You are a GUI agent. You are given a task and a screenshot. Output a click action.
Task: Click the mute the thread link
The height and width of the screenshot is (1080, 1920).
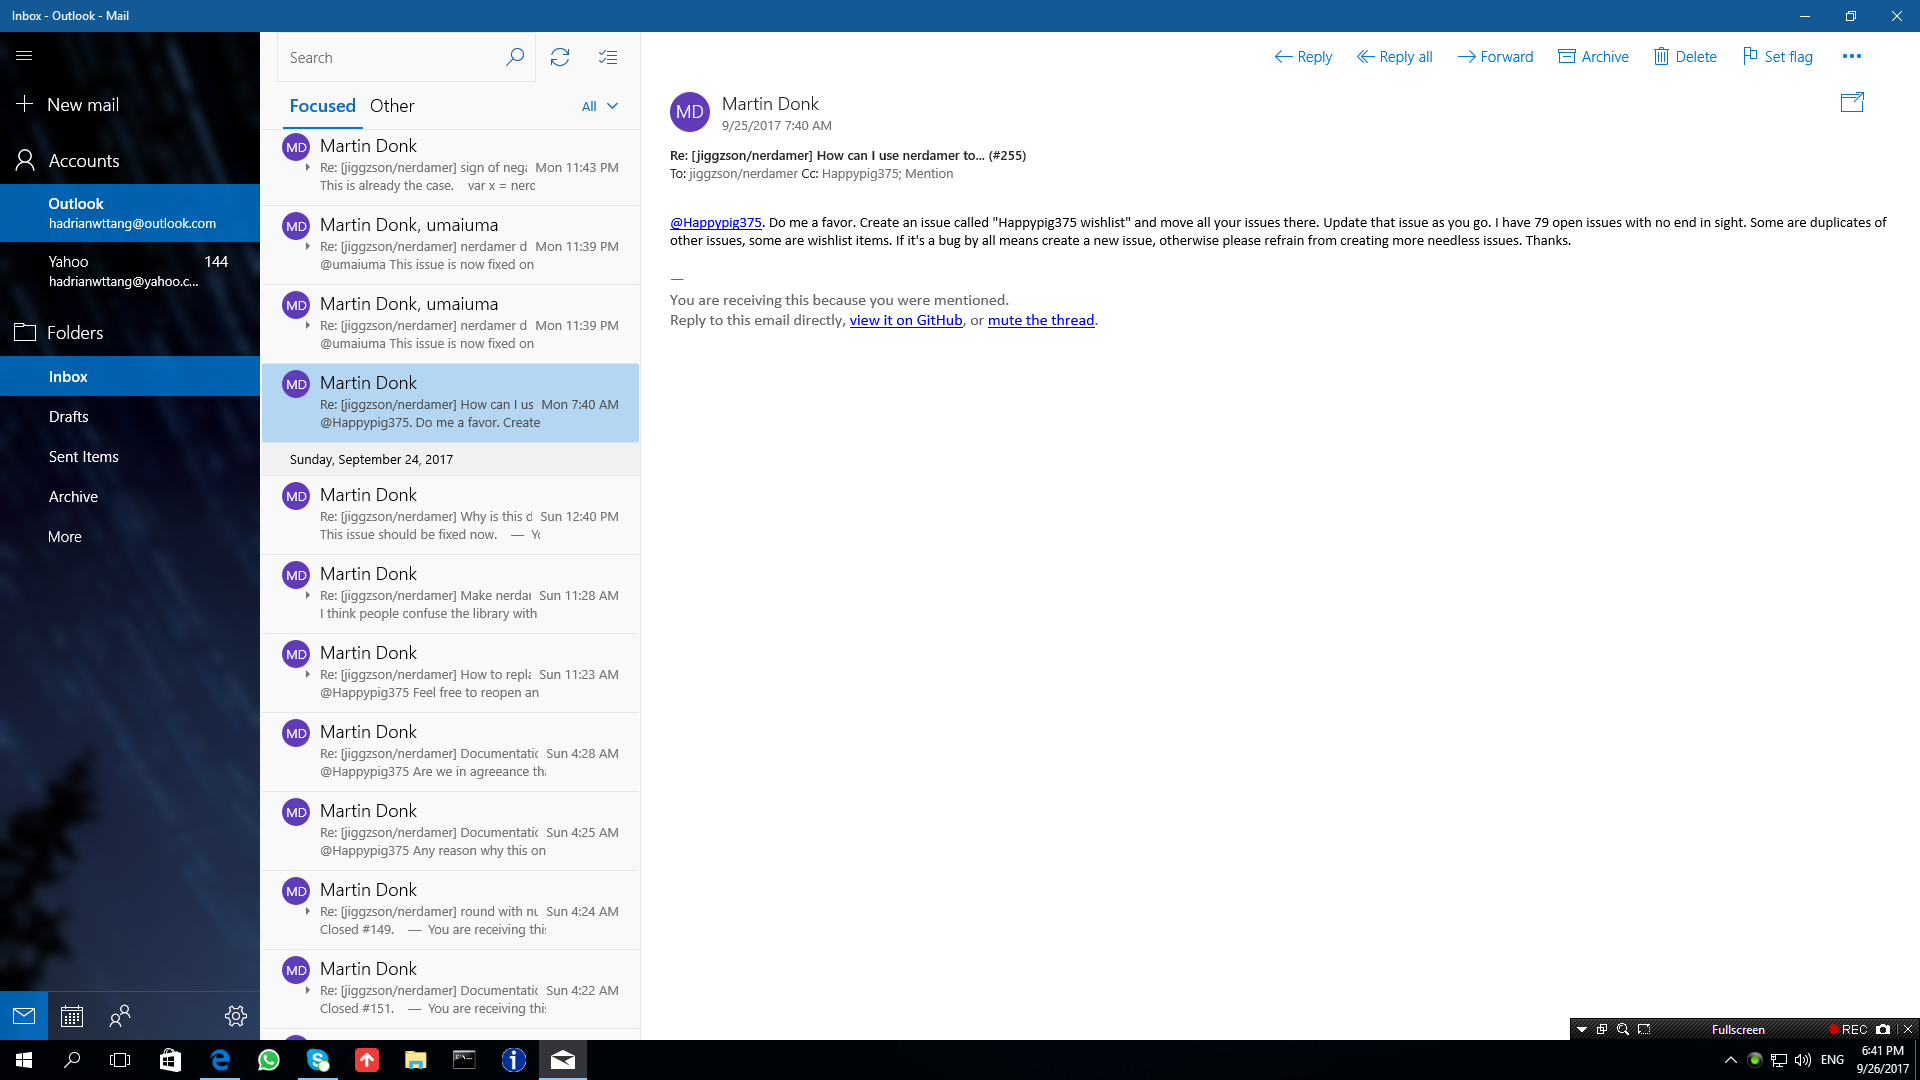click(x=1040, y=320)
